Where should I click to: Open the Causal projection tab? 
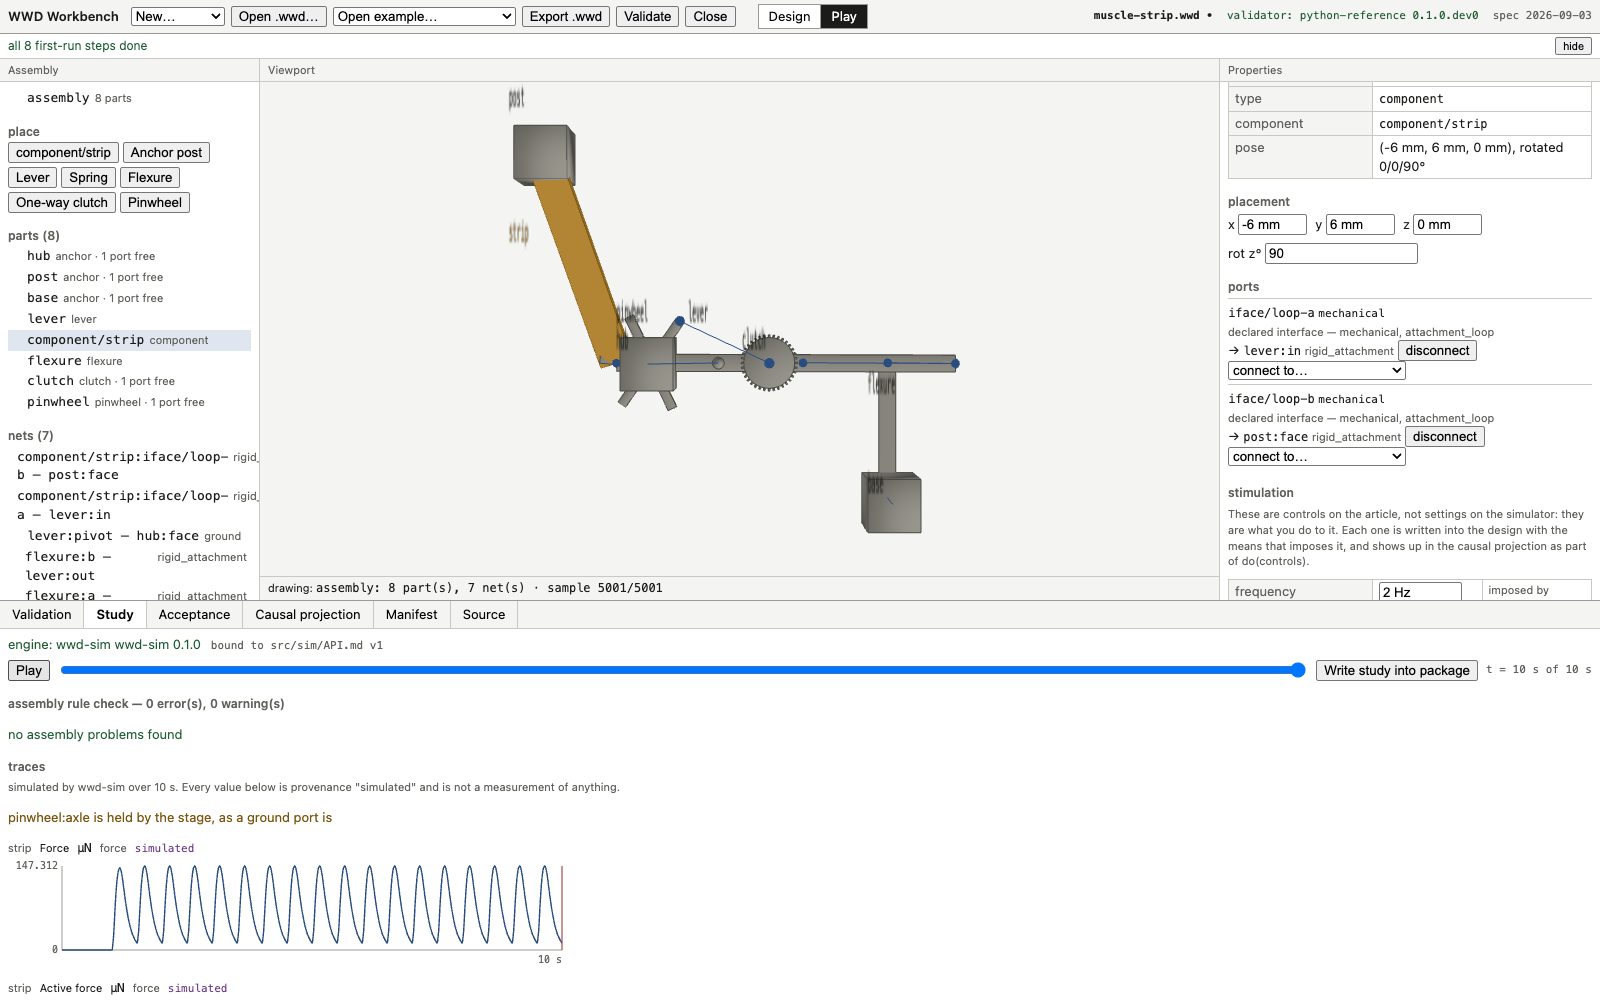(308, 615)
